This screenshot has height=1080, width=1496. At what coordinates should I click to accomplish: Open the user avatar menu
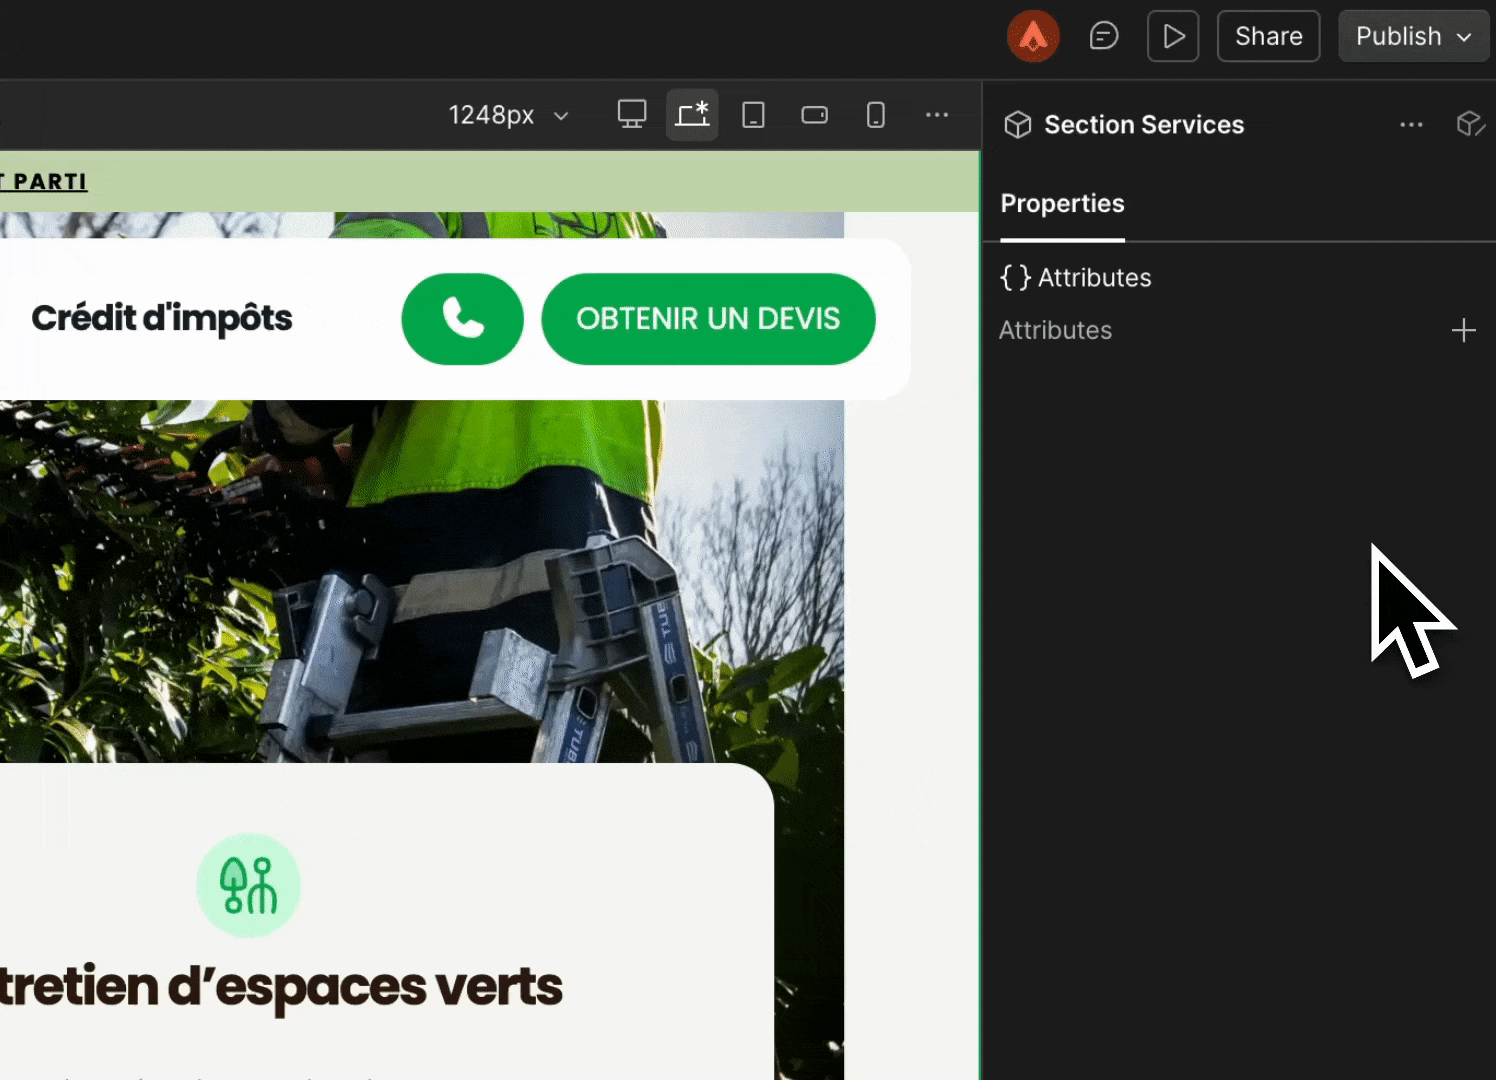(1033, 36)
